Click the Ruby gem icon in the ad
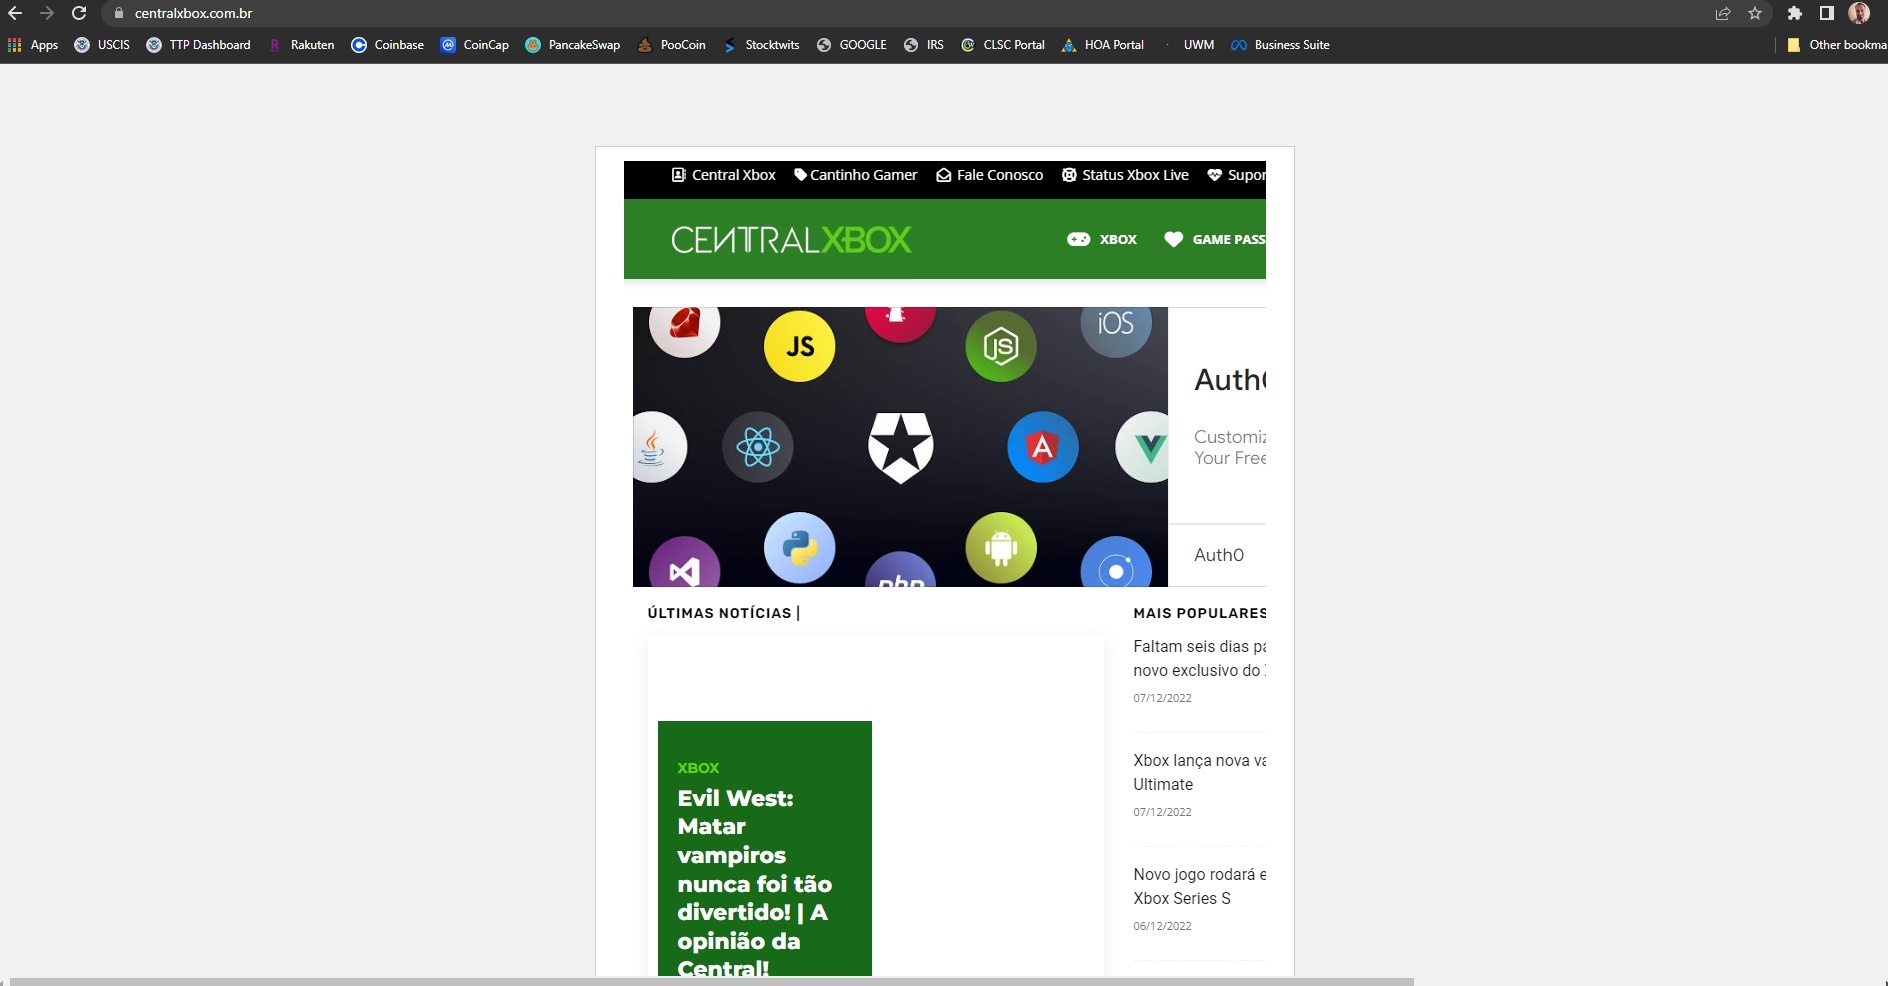The width and height of the screenshot is (1888, 986). click(x=685, y=330)
